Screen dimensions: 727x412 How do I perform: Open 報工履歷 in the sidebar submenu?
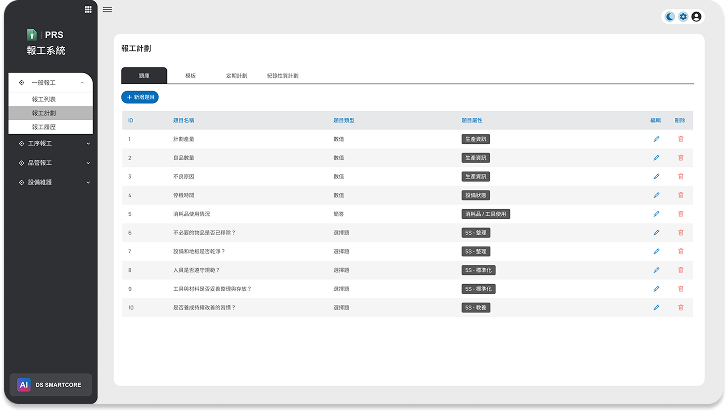[44, 127]
